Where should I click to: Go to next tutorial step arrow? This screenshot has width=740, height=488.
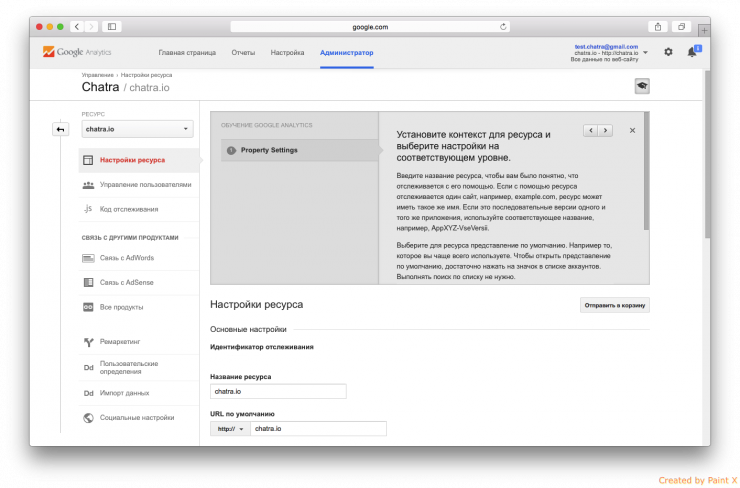click(x=605, y=130)
